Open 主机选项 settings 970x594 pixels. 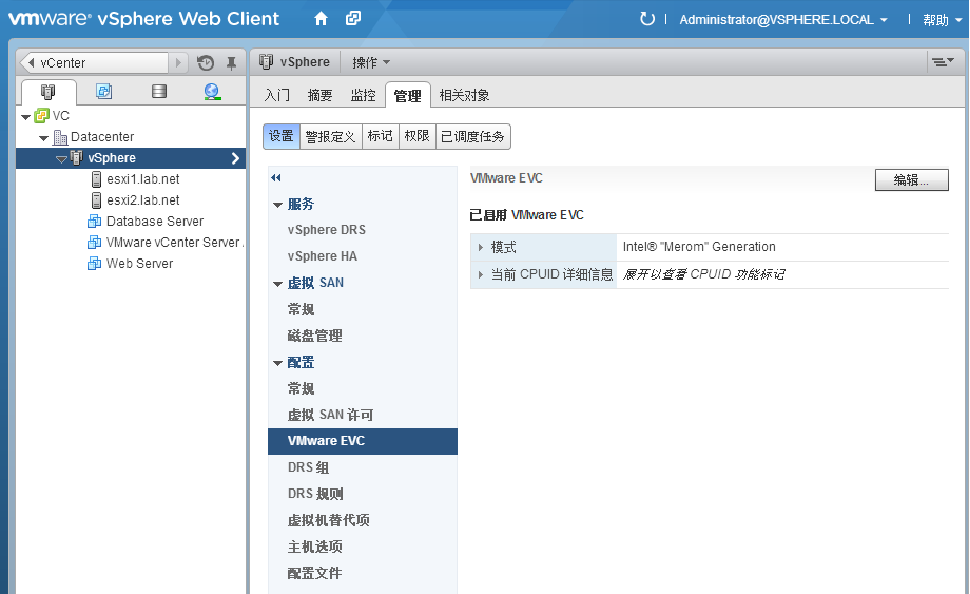click(315, 547)
